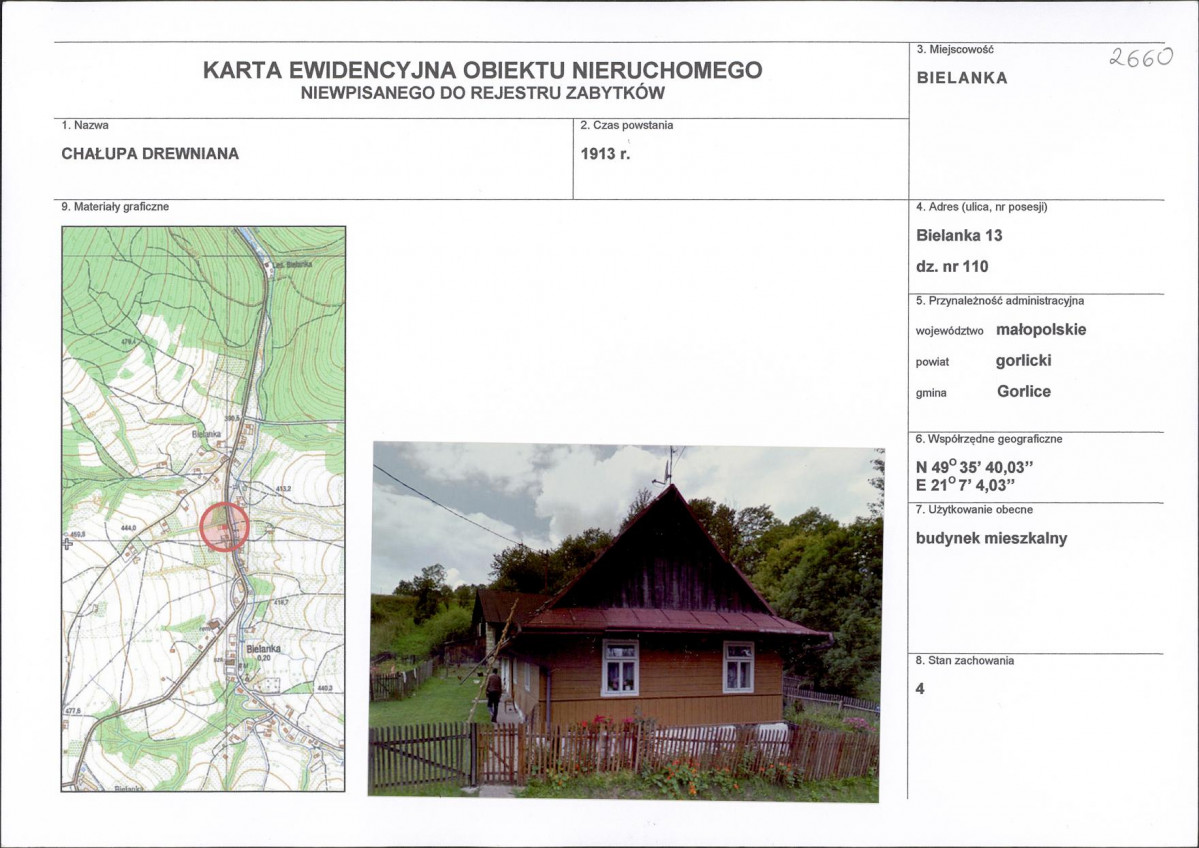Select the value 'gorlicki'

[1023, 361]
